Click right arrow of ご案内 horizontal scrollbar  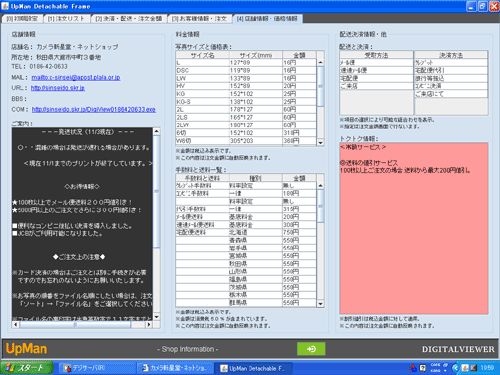coord(149,324)
